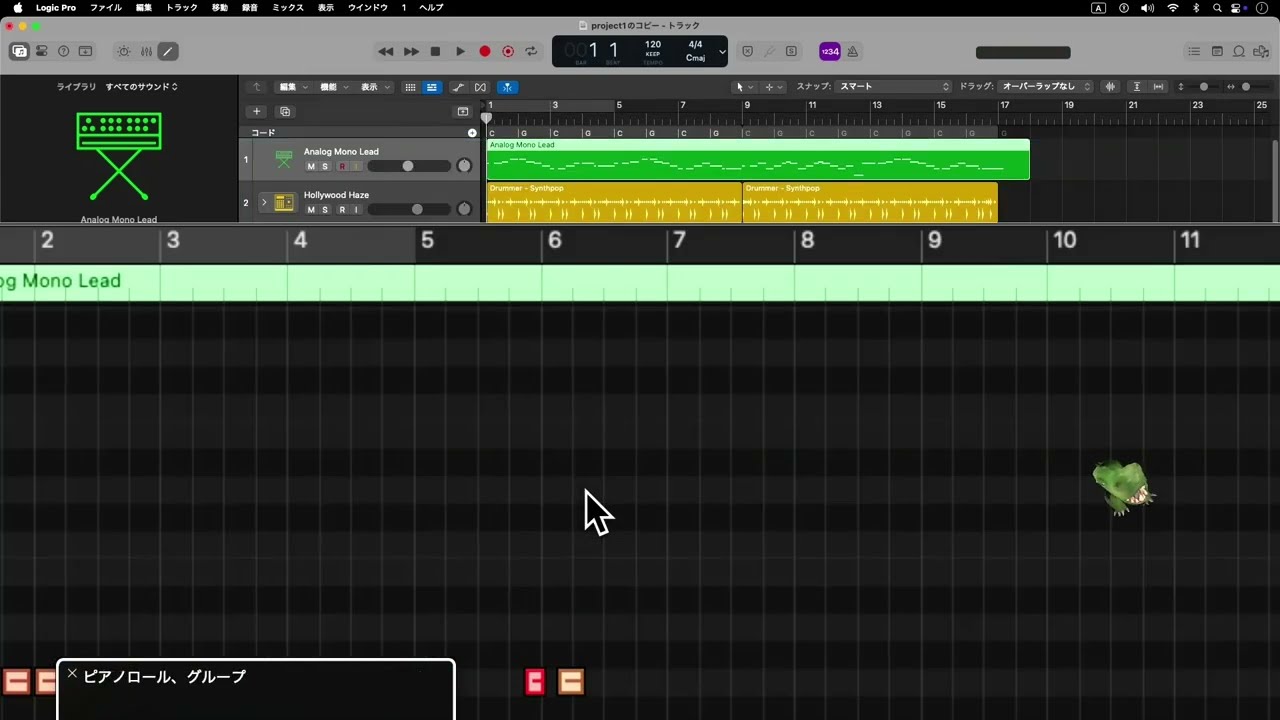Duplicate the track
The image size is (1280, 720).
coord(285,112)
